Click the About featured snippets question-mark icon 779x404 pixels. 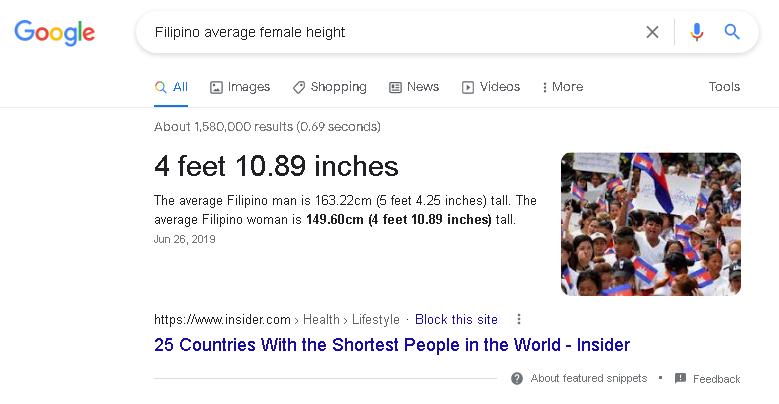coord(517,379)
